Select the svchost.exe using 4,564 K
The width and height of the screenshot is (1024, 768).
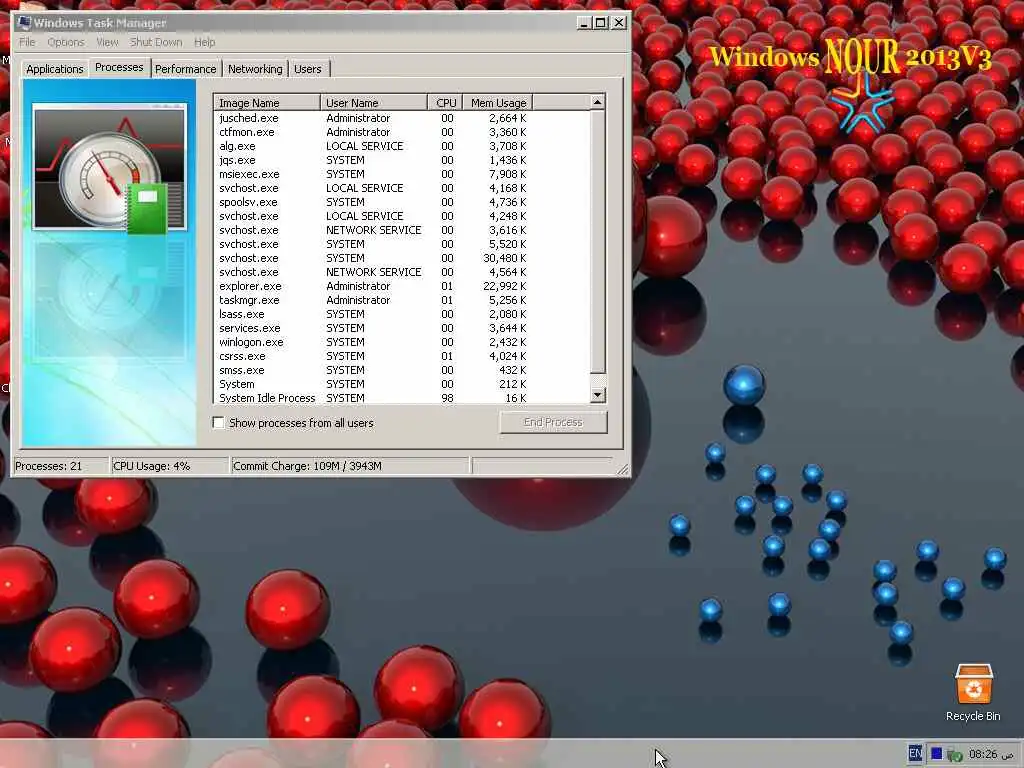(x=402, y=272)
